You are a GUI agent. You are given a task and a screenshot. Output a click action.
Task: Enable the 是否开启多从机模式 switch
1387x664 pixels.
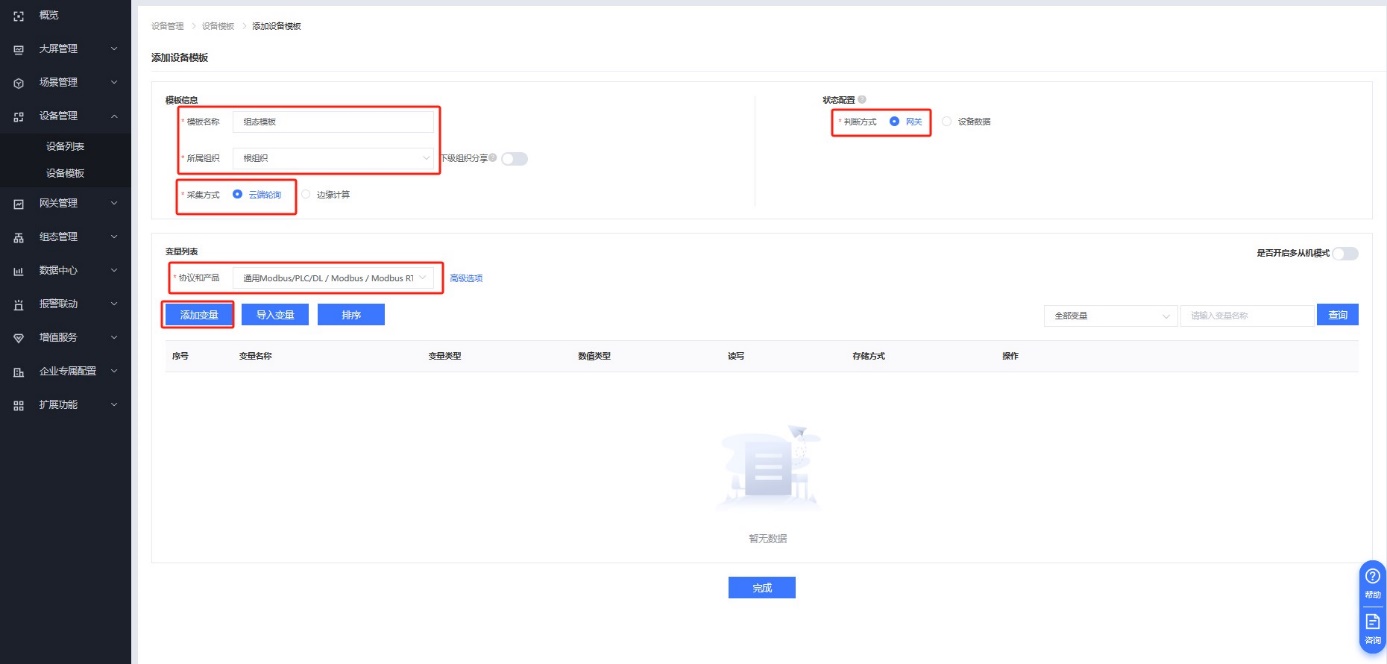click(x=1345, y=254)
